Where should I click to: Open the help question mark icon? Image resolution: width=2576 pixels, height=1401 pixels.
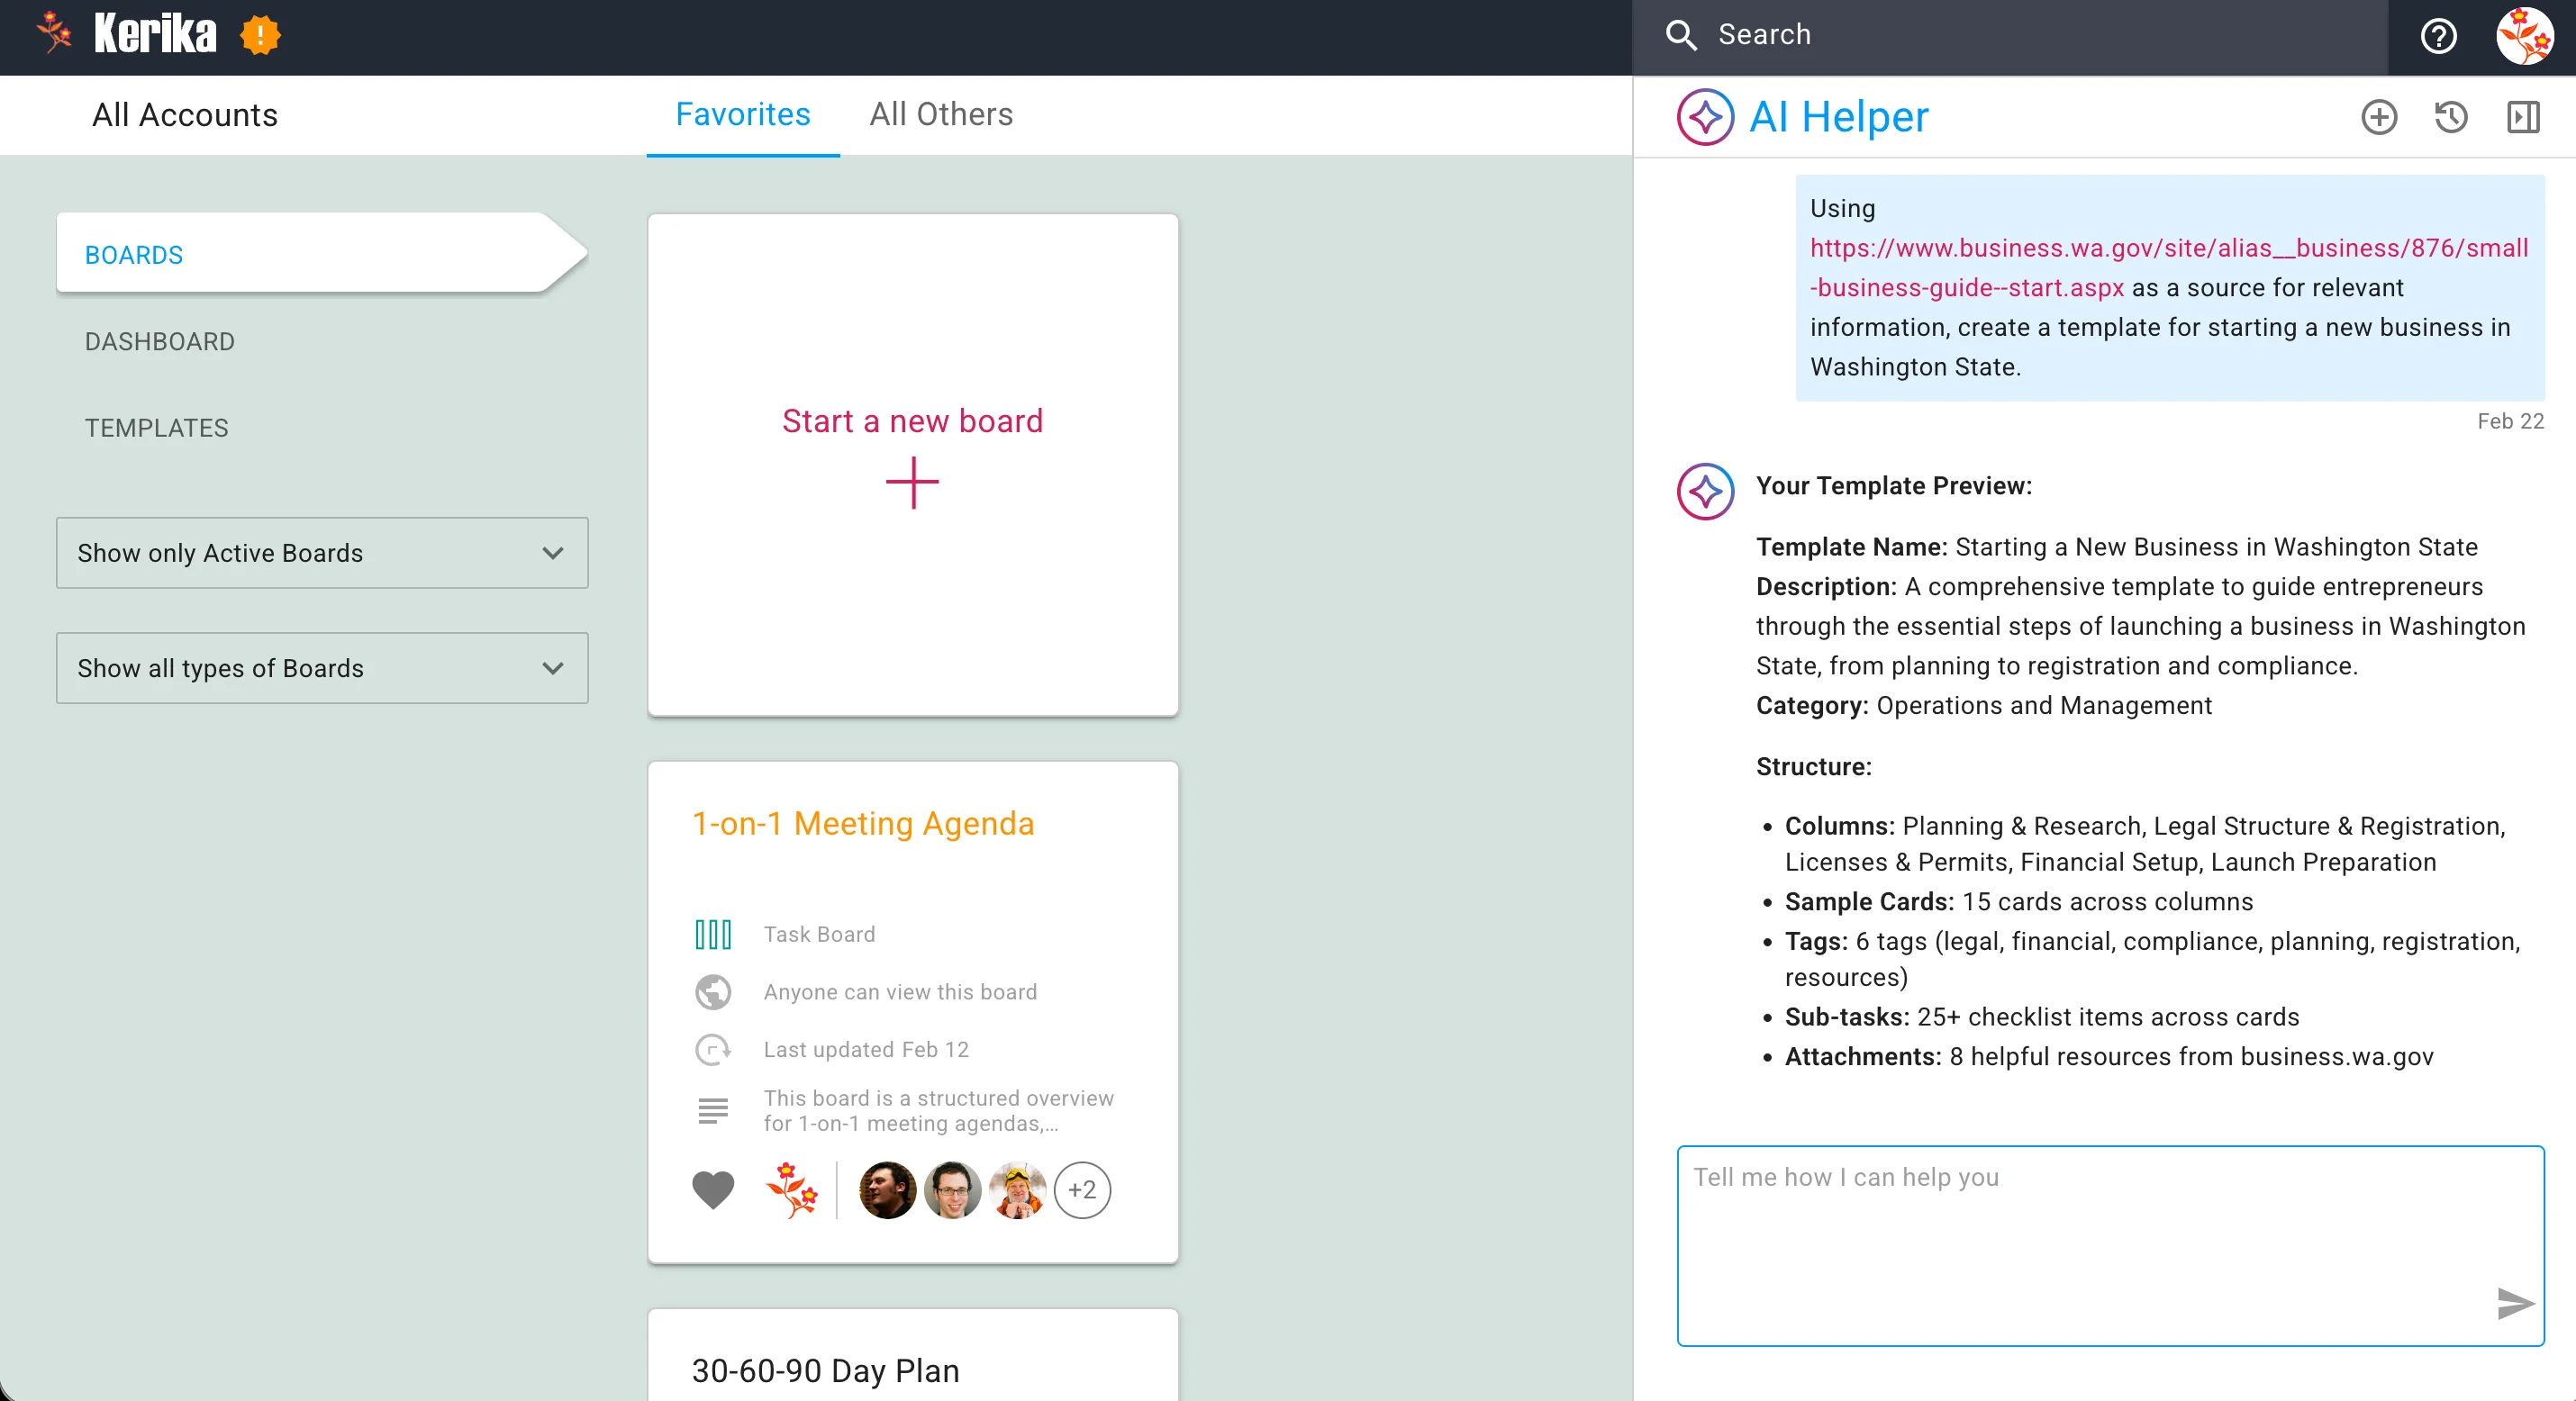click(x=2438, y=36)
